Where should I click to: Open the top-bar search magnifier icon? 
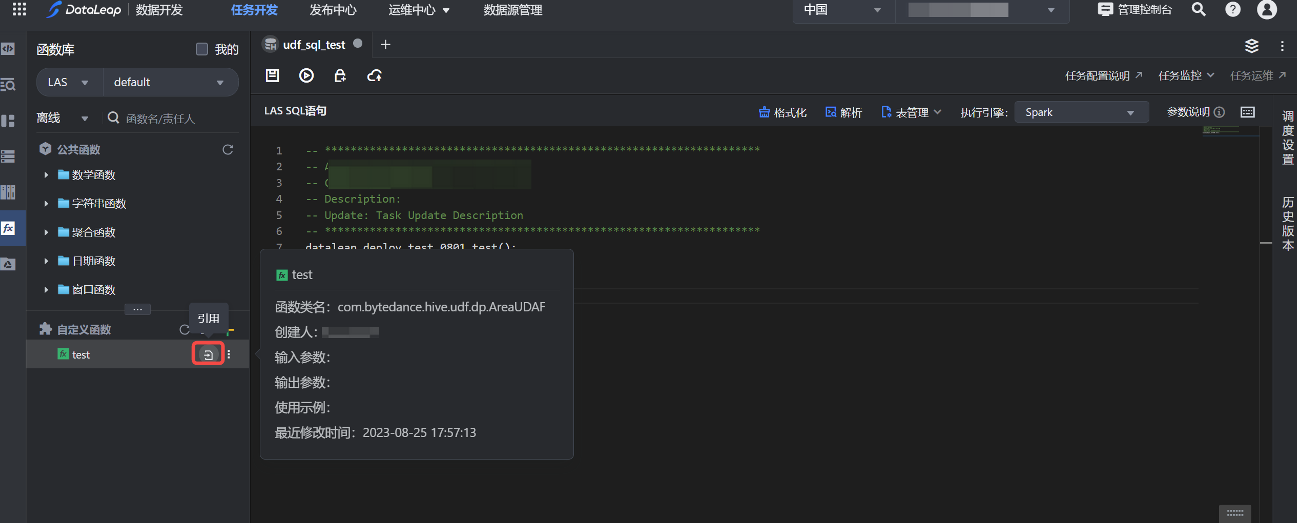pos(1199,10)
